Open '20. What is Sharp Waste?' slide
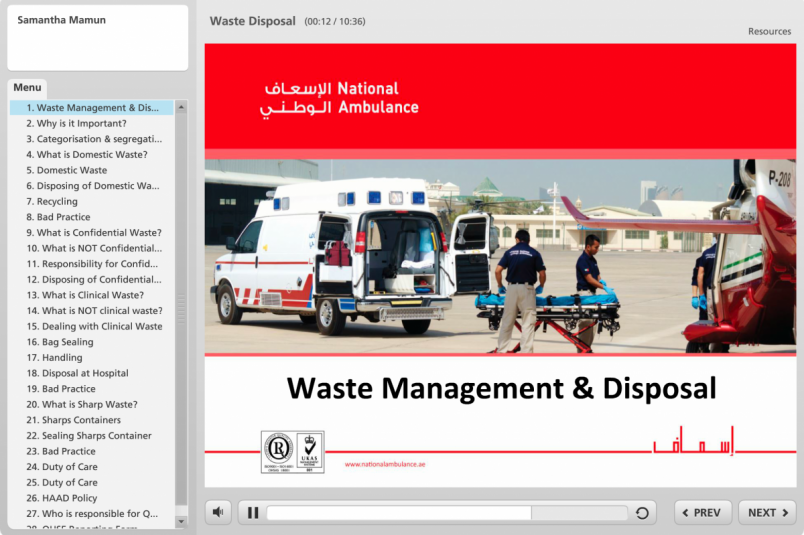The image size is (804, 535). coord(82,405)
